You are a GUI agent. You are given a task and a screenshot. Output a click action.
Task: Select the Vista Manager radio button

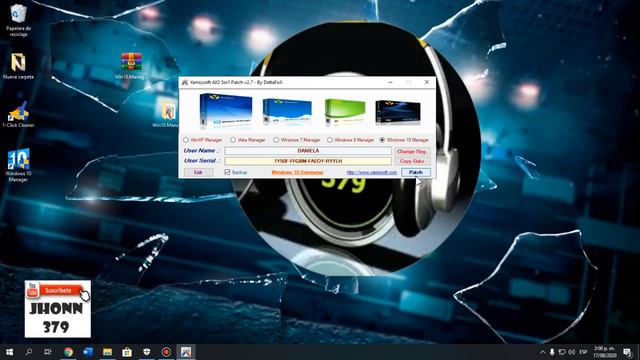pyautogui.click(x=233, y=140)
